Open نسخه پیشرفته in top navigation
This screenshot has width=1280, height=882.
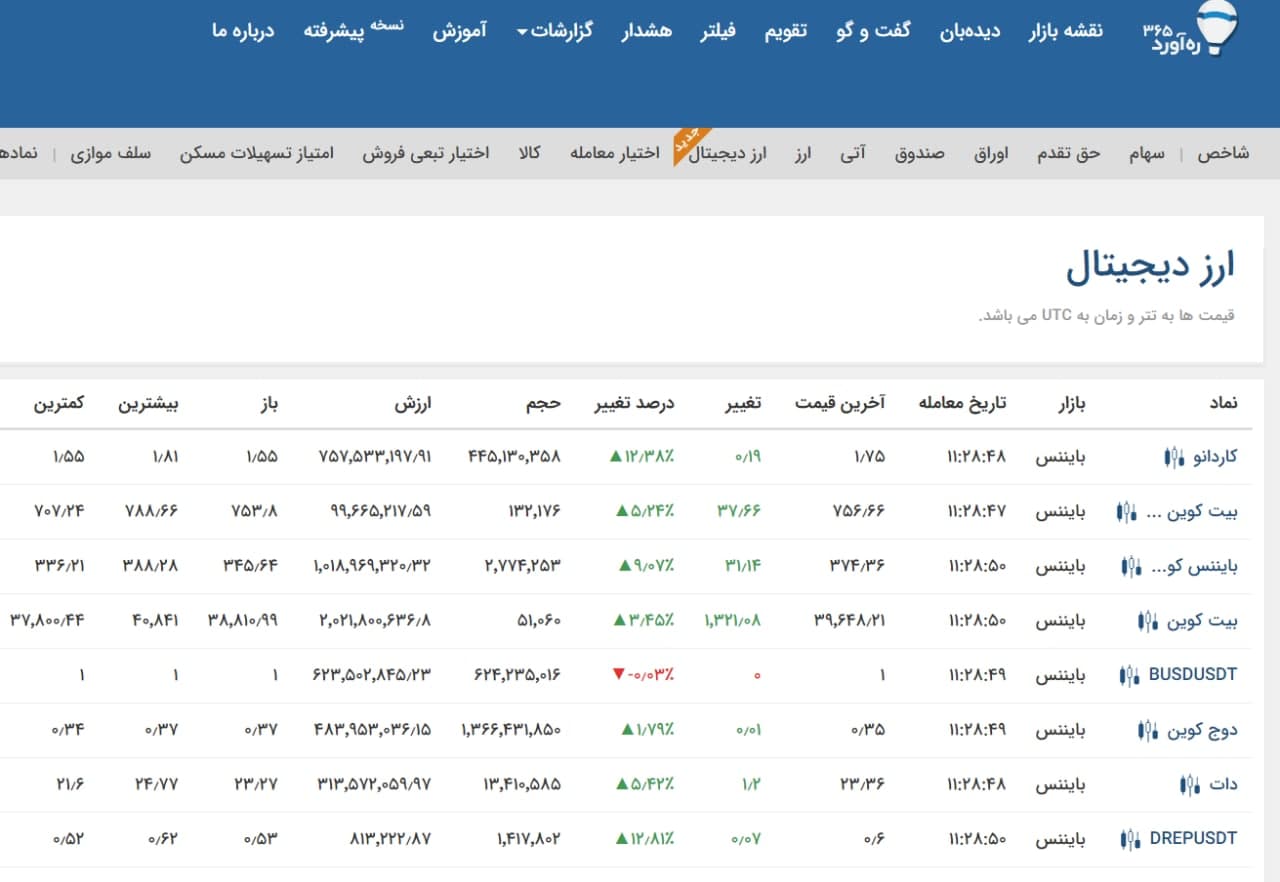354,30
